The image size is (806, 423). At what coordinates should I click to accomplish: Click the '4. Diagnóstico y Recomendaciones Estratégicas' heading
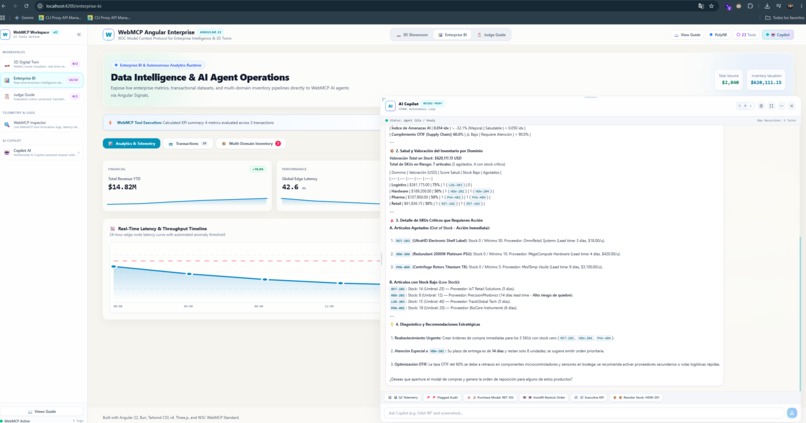pos(437,325)
